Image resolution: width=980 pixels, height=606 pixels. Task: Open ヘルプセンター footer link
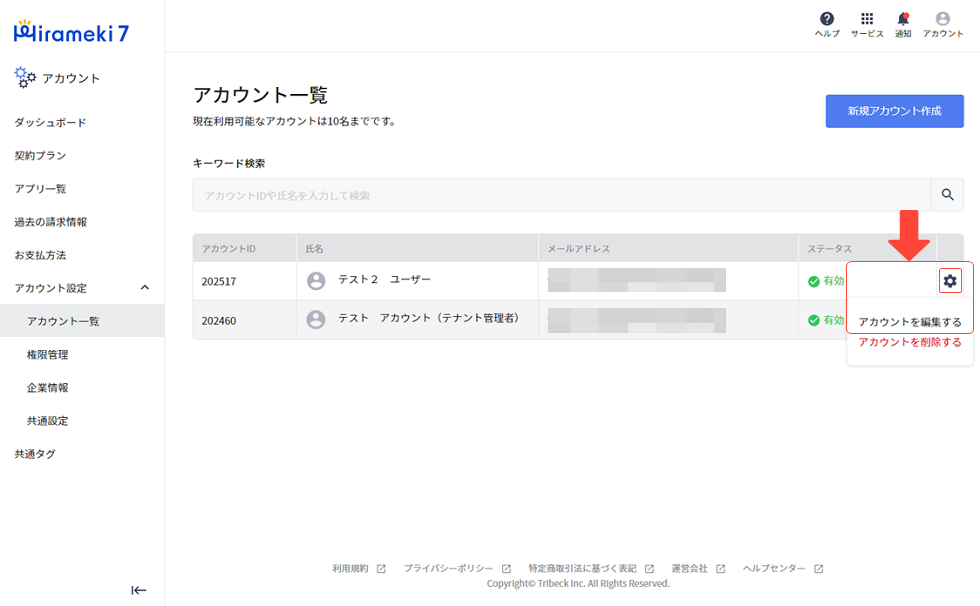(774, 569)
